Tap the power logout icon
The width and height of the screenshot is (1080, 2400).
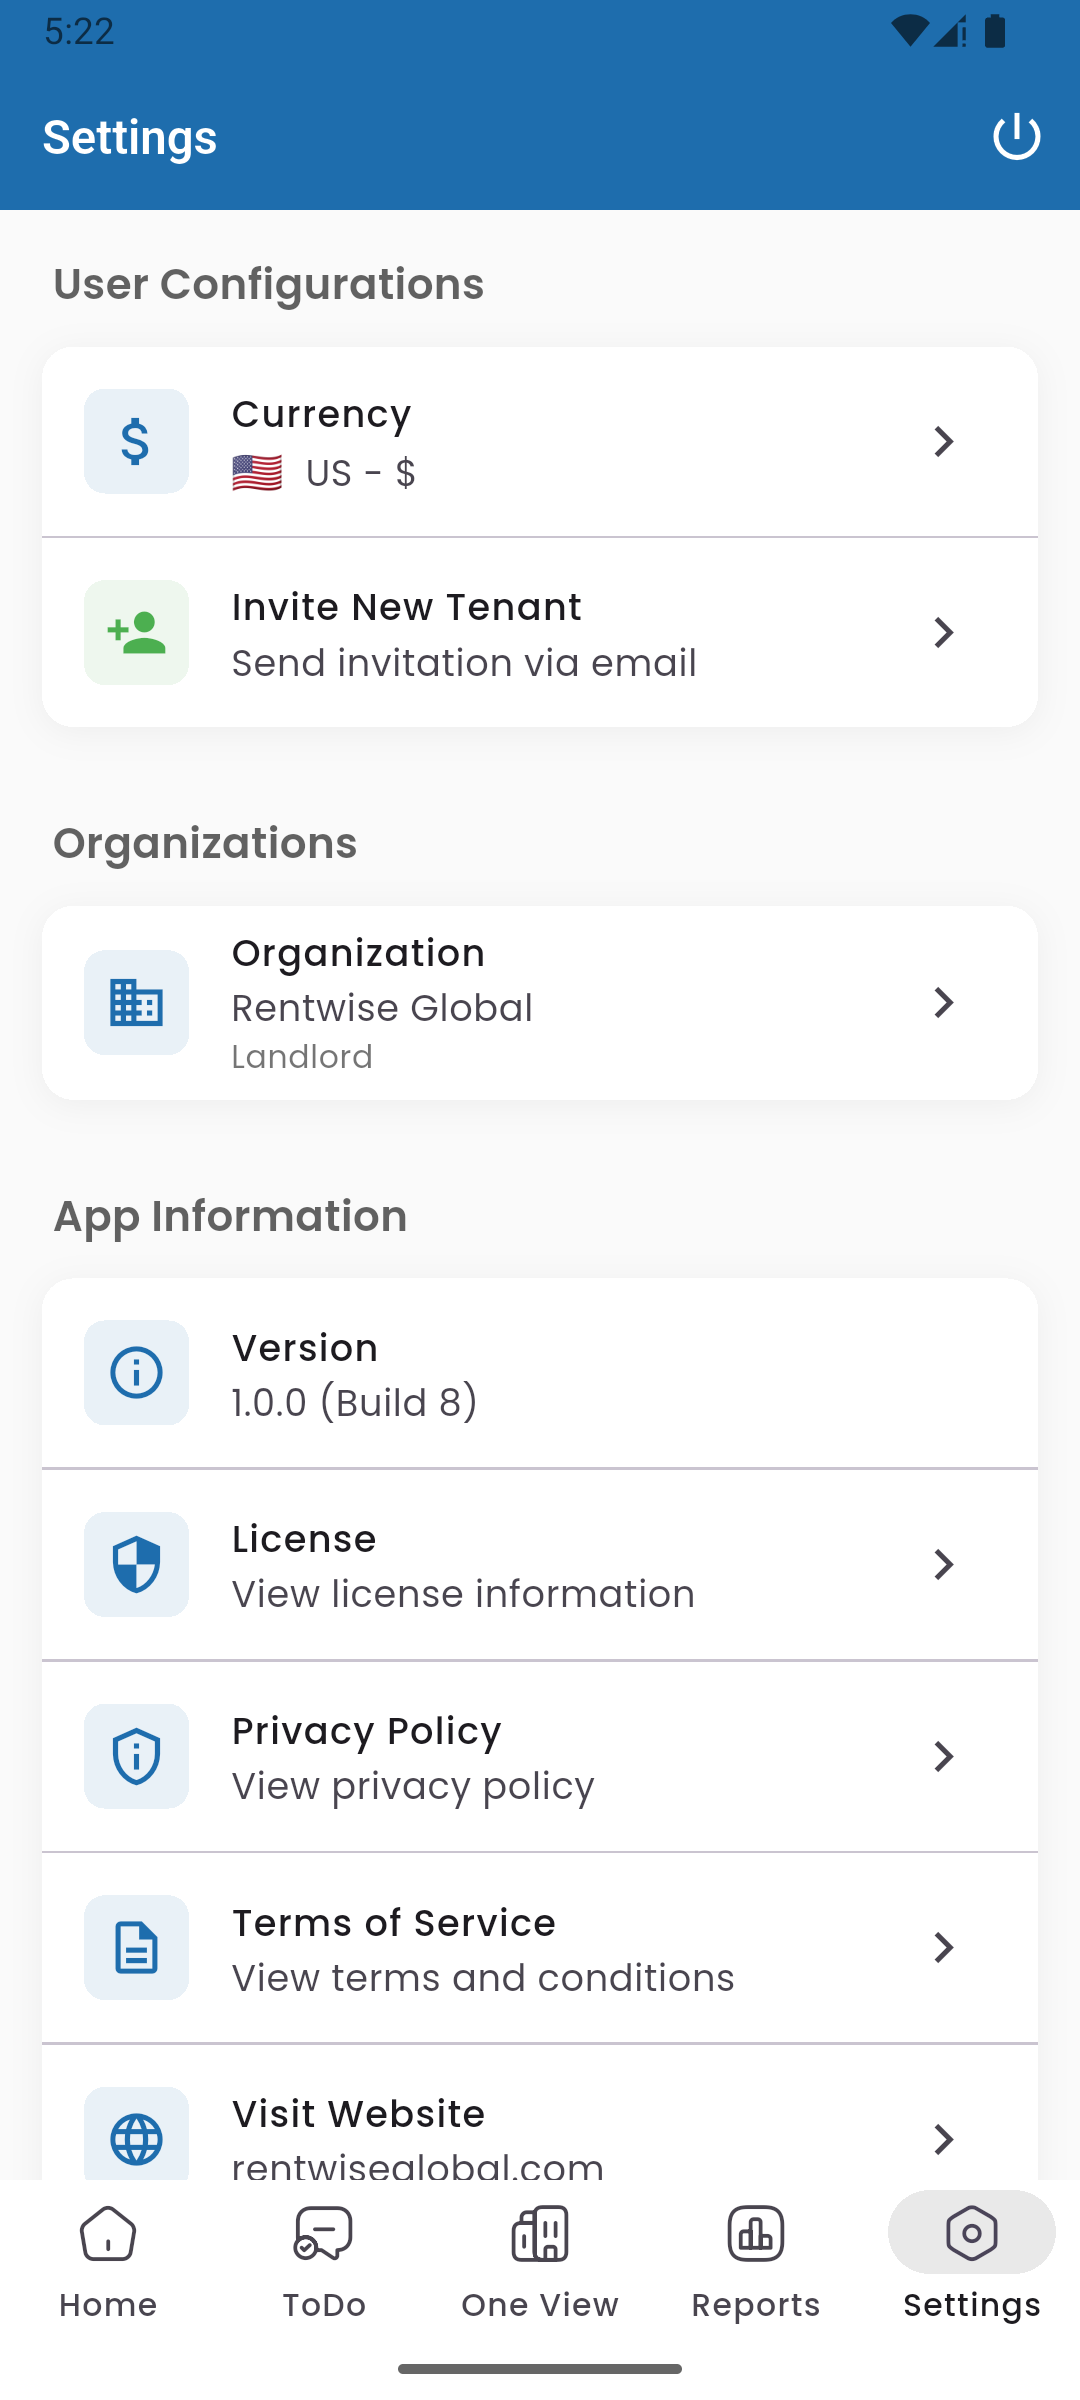pyautogui.click(x=1016, y=136)
